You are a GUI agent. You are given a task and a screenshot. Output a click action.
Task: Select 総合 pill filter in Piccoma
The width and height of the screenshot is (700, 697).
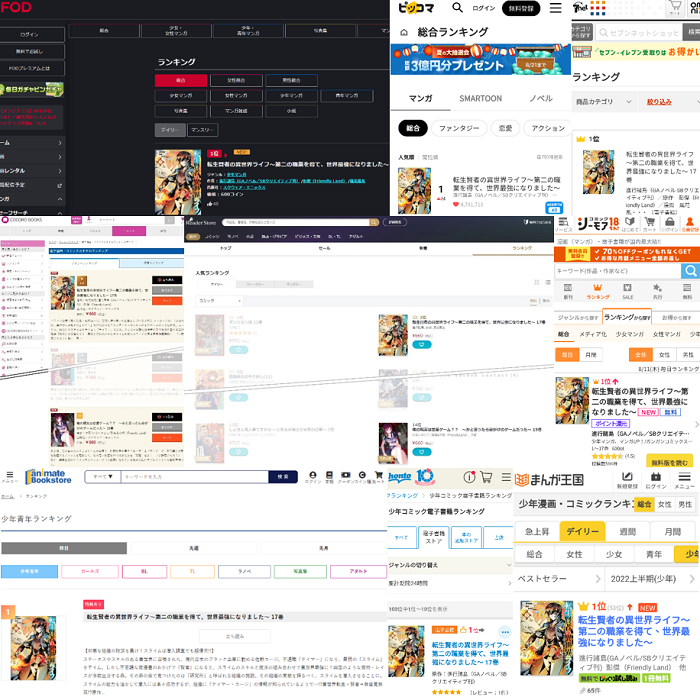coord(413,128)
